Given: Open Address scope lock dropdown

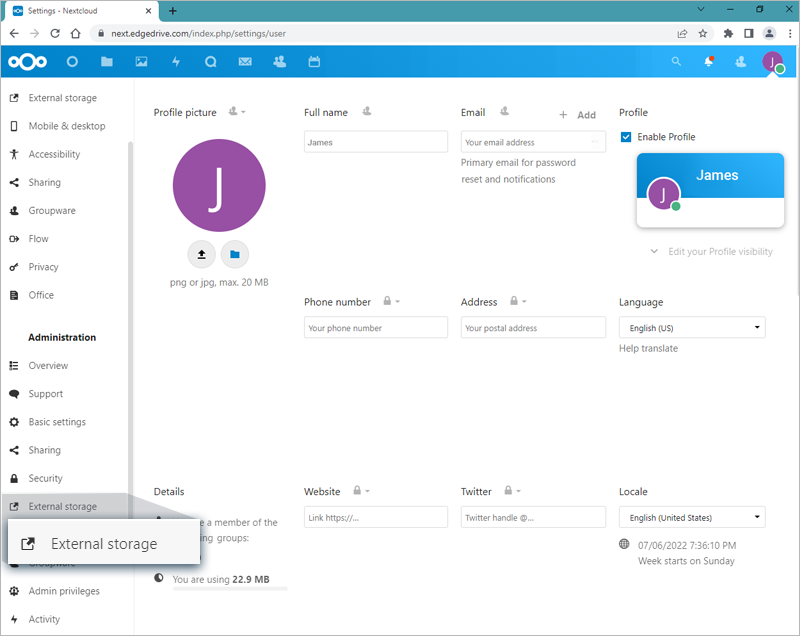Looking at the screenshot, I should pos(518,301).
